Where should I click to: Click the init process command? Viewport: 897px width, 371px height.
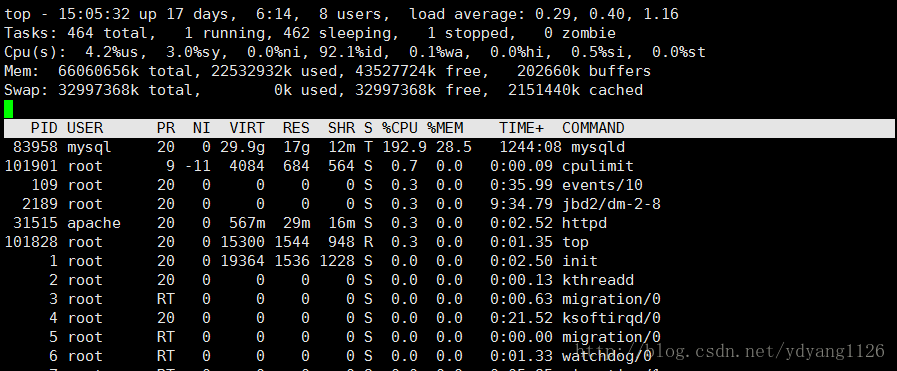(580, 261)
